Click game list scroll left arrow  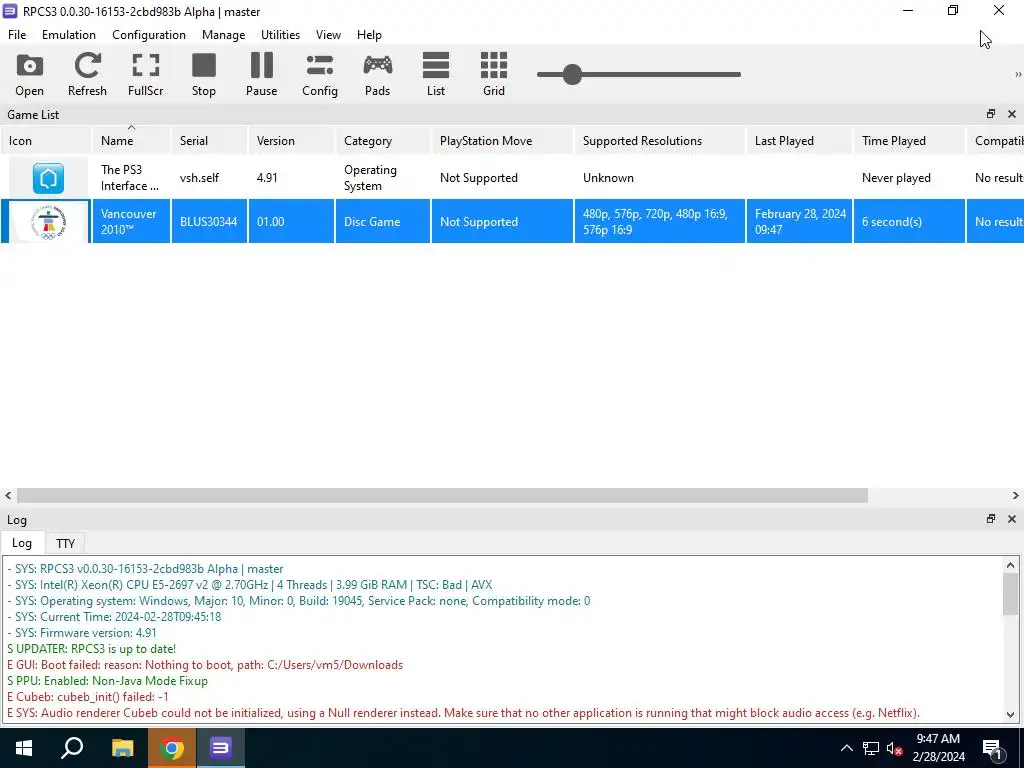8,496
